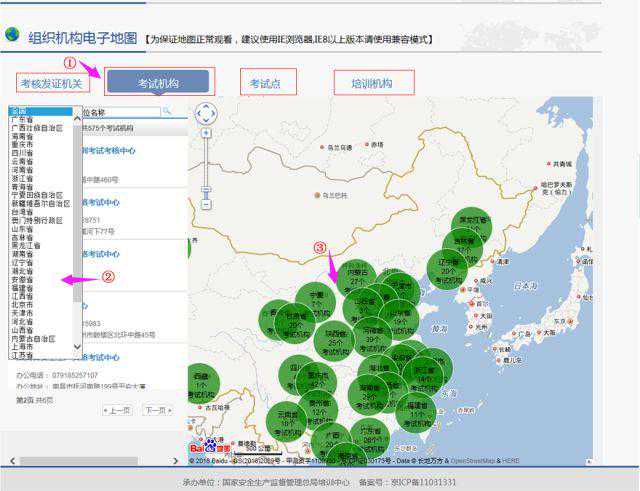Click the map zoom out minus button
640x491 pixels.
(x=205, y=204)
